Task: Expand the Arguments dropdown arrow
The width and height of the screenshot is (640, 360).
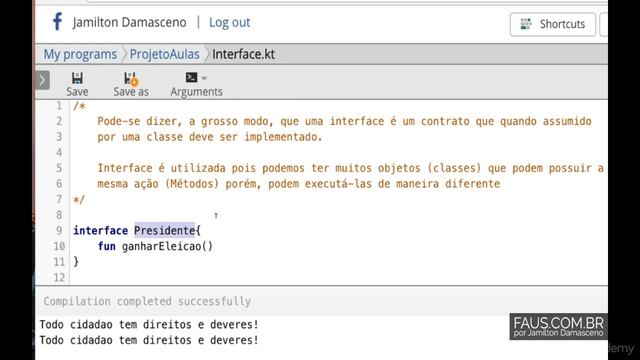Action: 204,78
